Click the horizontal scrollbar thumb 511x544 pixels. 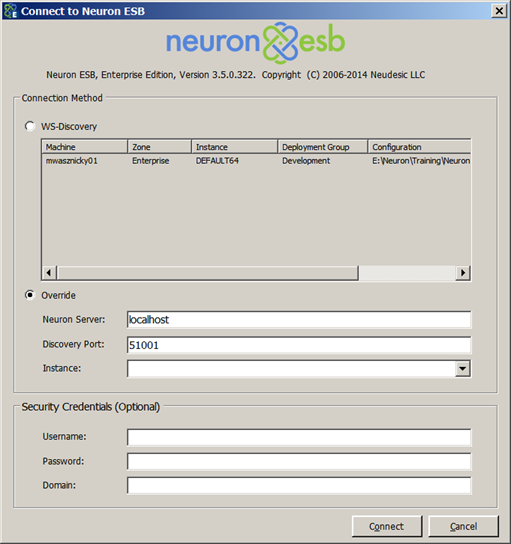click(207, 273)
